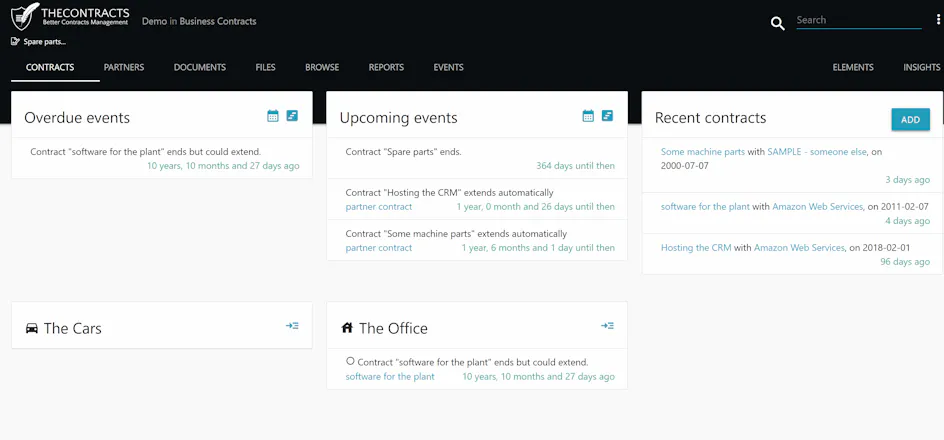Open partner contract link under Some machine parts

tap(379, 247)
